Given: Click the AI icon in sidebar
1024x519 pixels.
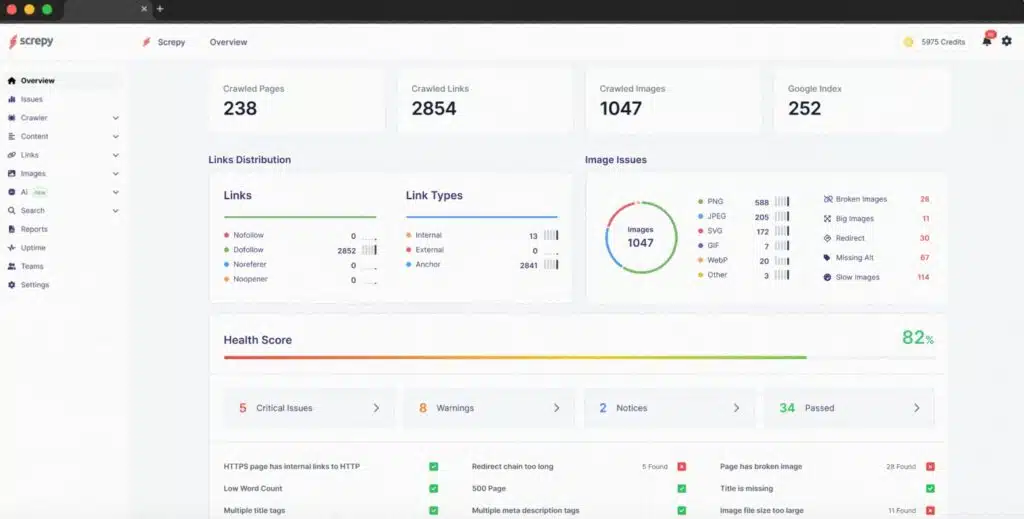Looking at the screenshot, I should (x=11, y=193).
